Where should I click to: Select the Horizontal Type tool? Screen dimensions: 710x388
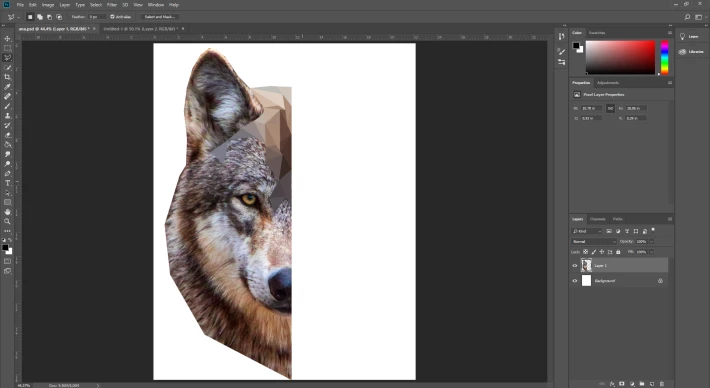pos(7,183)
